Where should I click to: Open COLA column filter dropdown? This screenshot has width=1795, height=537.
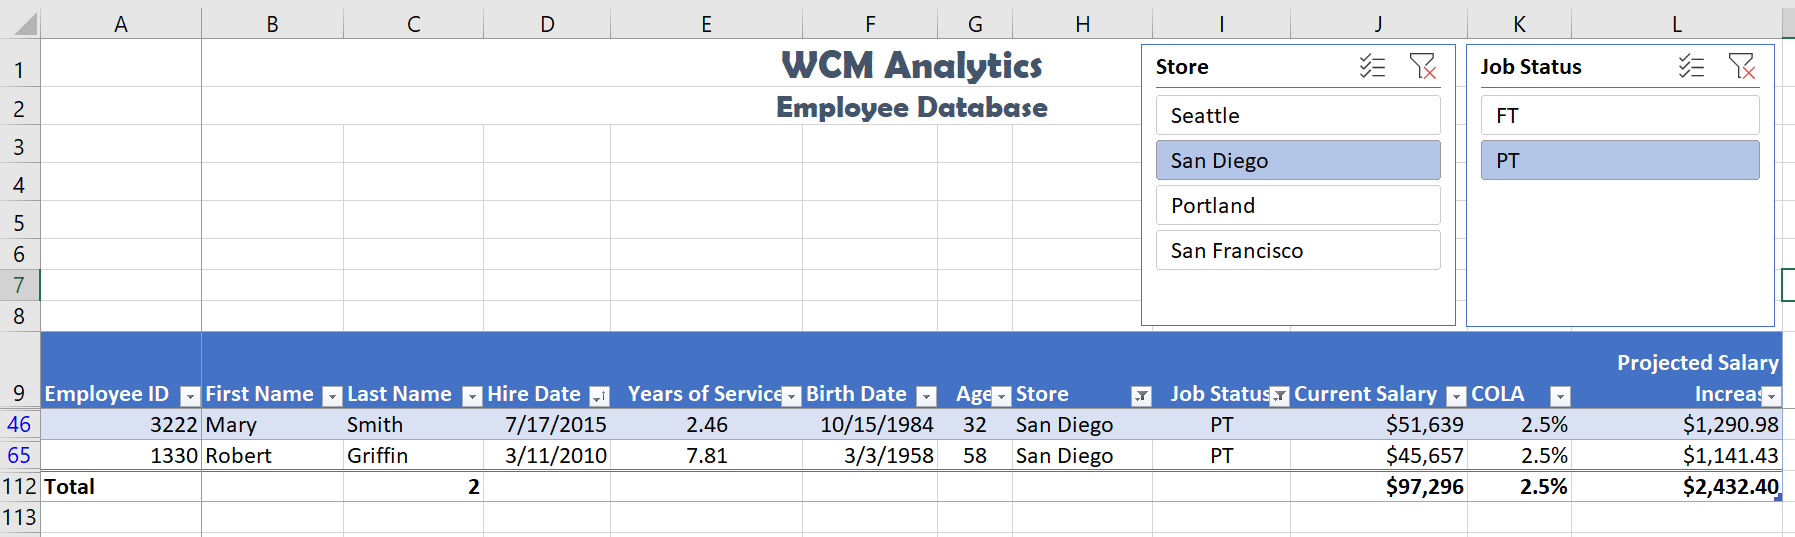[x=1560, y=396]
